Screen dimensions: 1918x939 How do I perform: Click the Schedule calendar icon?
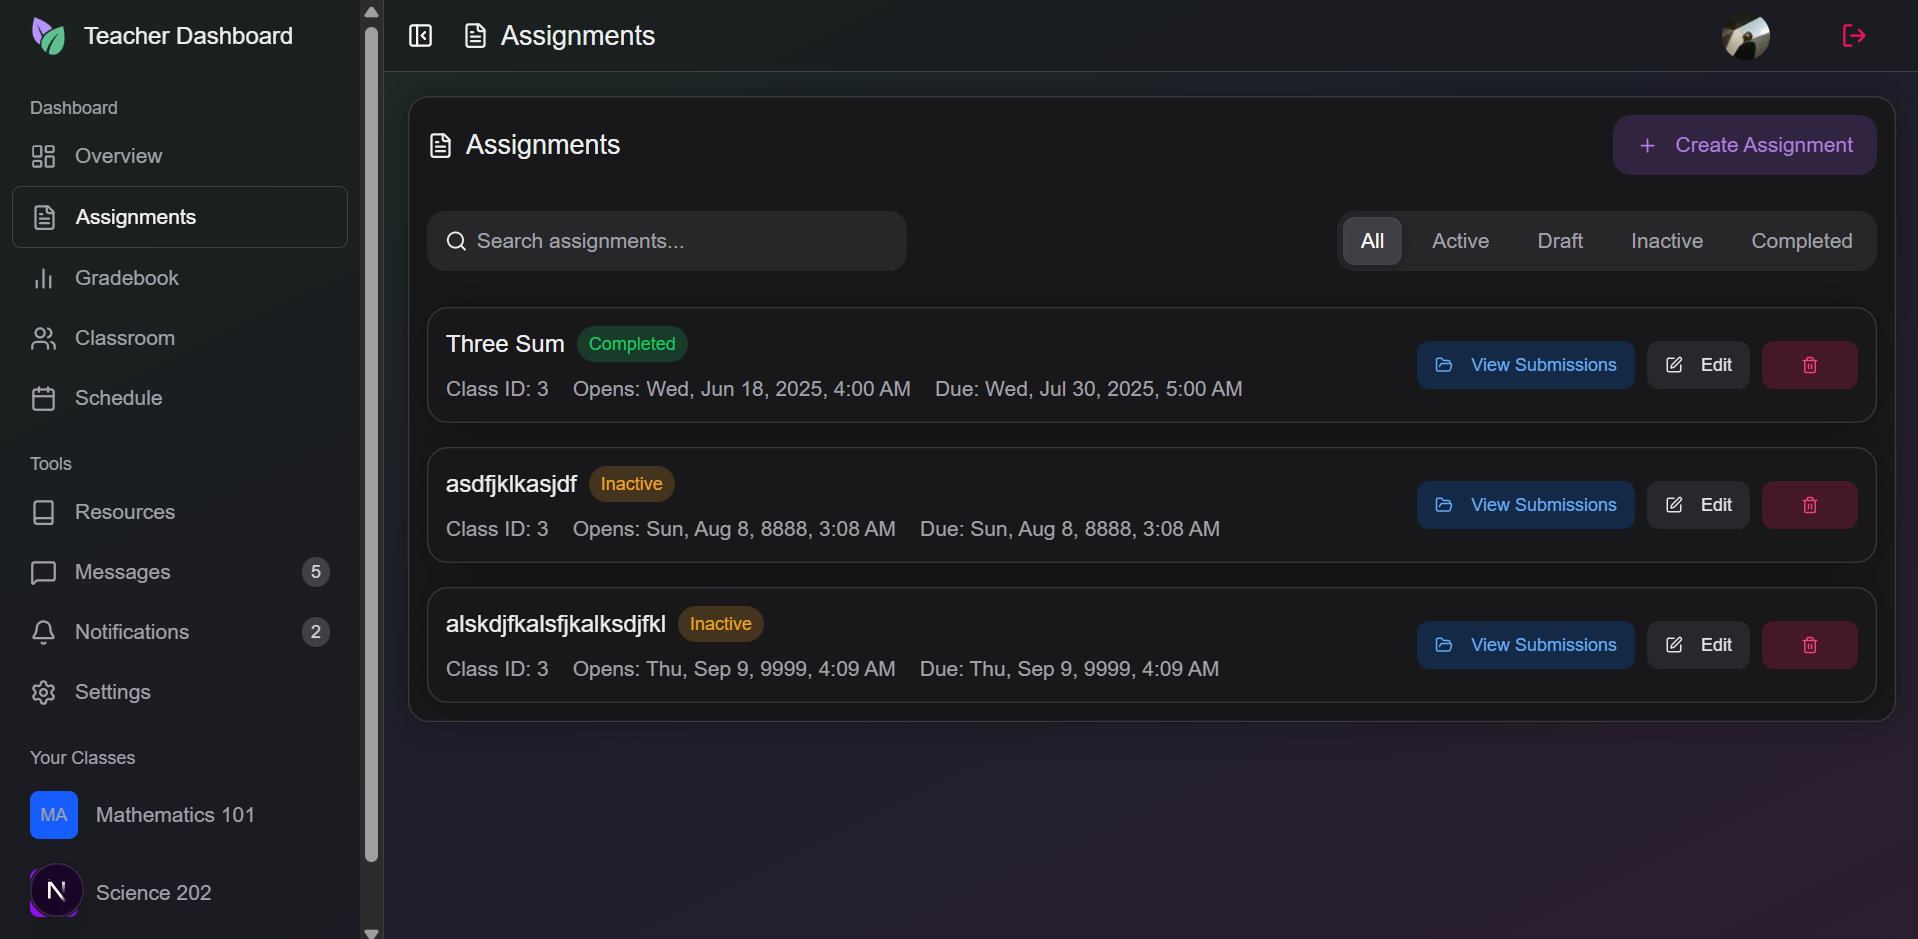coord(43,398)
